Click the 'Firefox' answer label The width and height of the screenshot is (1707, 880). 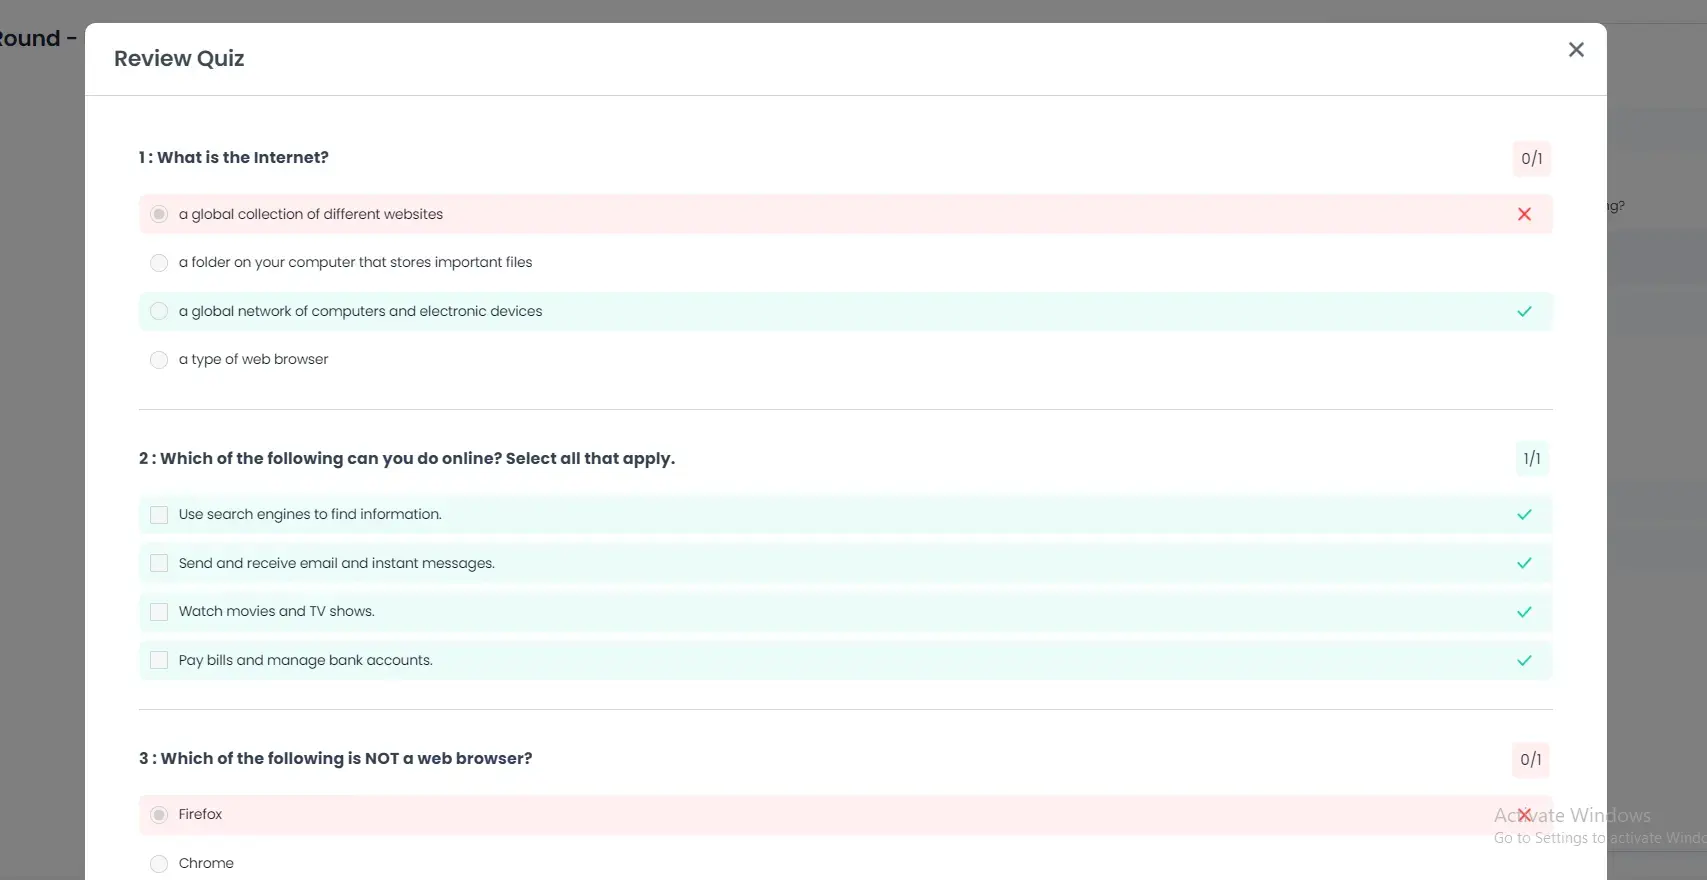[200, 814]
